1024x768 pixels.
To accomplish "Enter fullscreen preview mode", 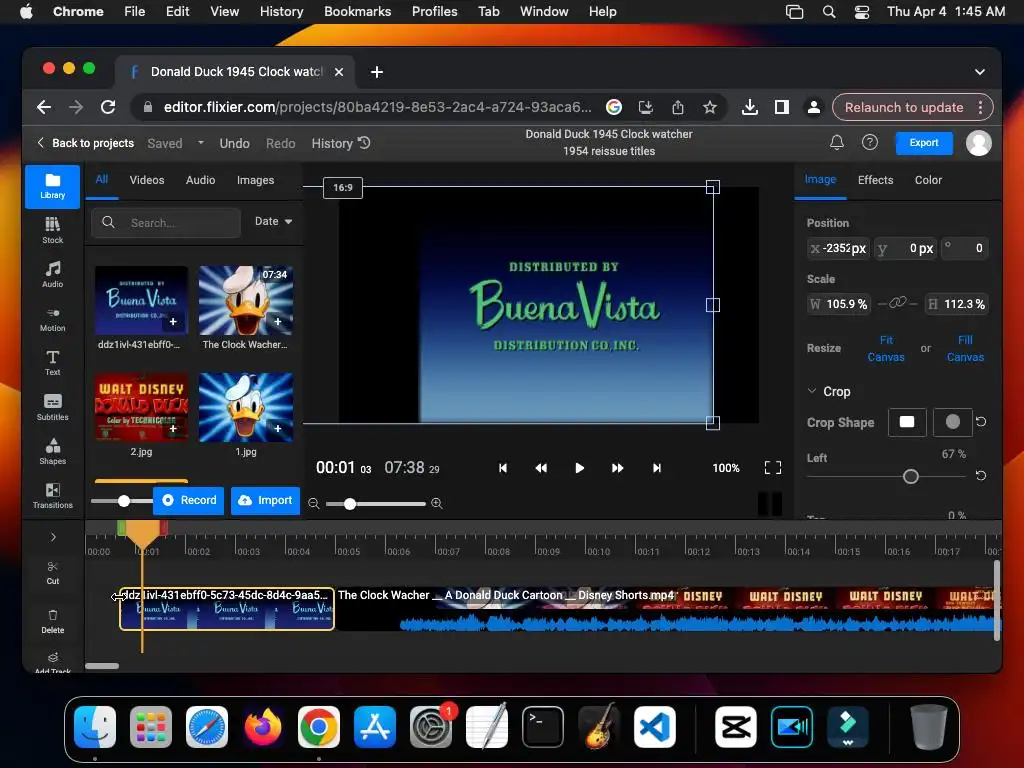I will (773, 468).
